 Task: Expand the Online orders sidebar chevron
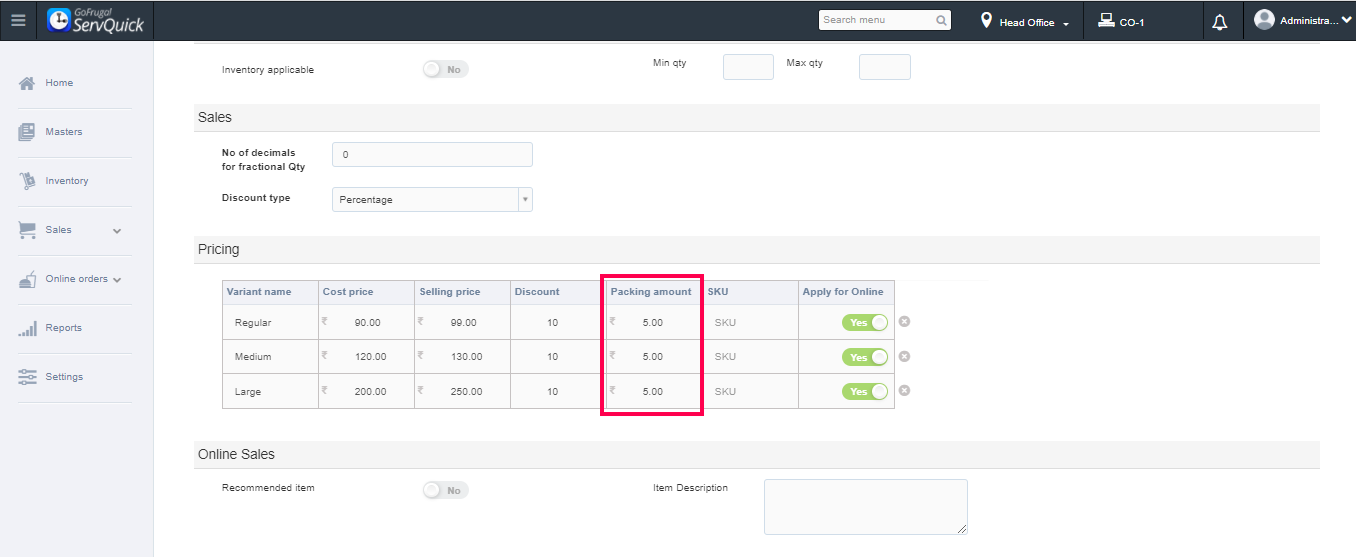pos(117,280)
